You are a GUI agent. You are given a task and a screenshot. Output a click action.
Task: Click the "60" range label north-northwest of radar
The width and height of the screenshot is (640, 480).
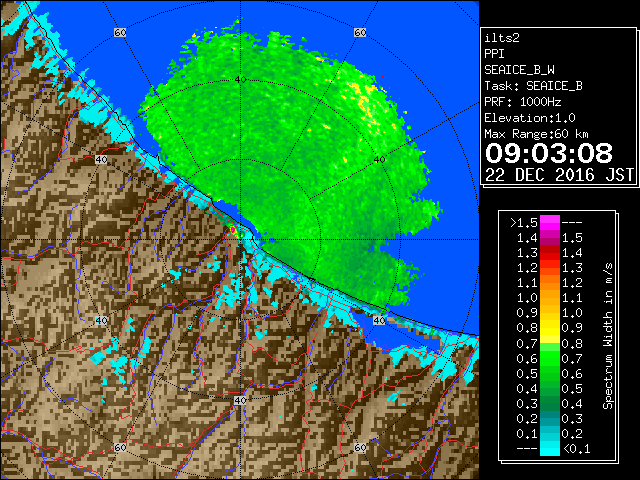(120, 32)
